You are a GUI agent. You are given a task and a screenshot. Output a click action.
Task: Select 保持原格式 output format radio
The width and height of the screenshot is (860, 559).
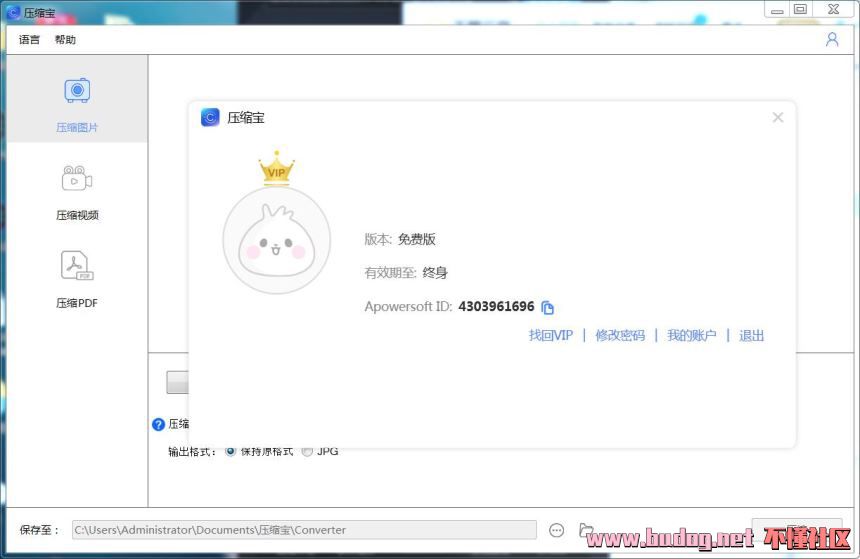[230, 451]
